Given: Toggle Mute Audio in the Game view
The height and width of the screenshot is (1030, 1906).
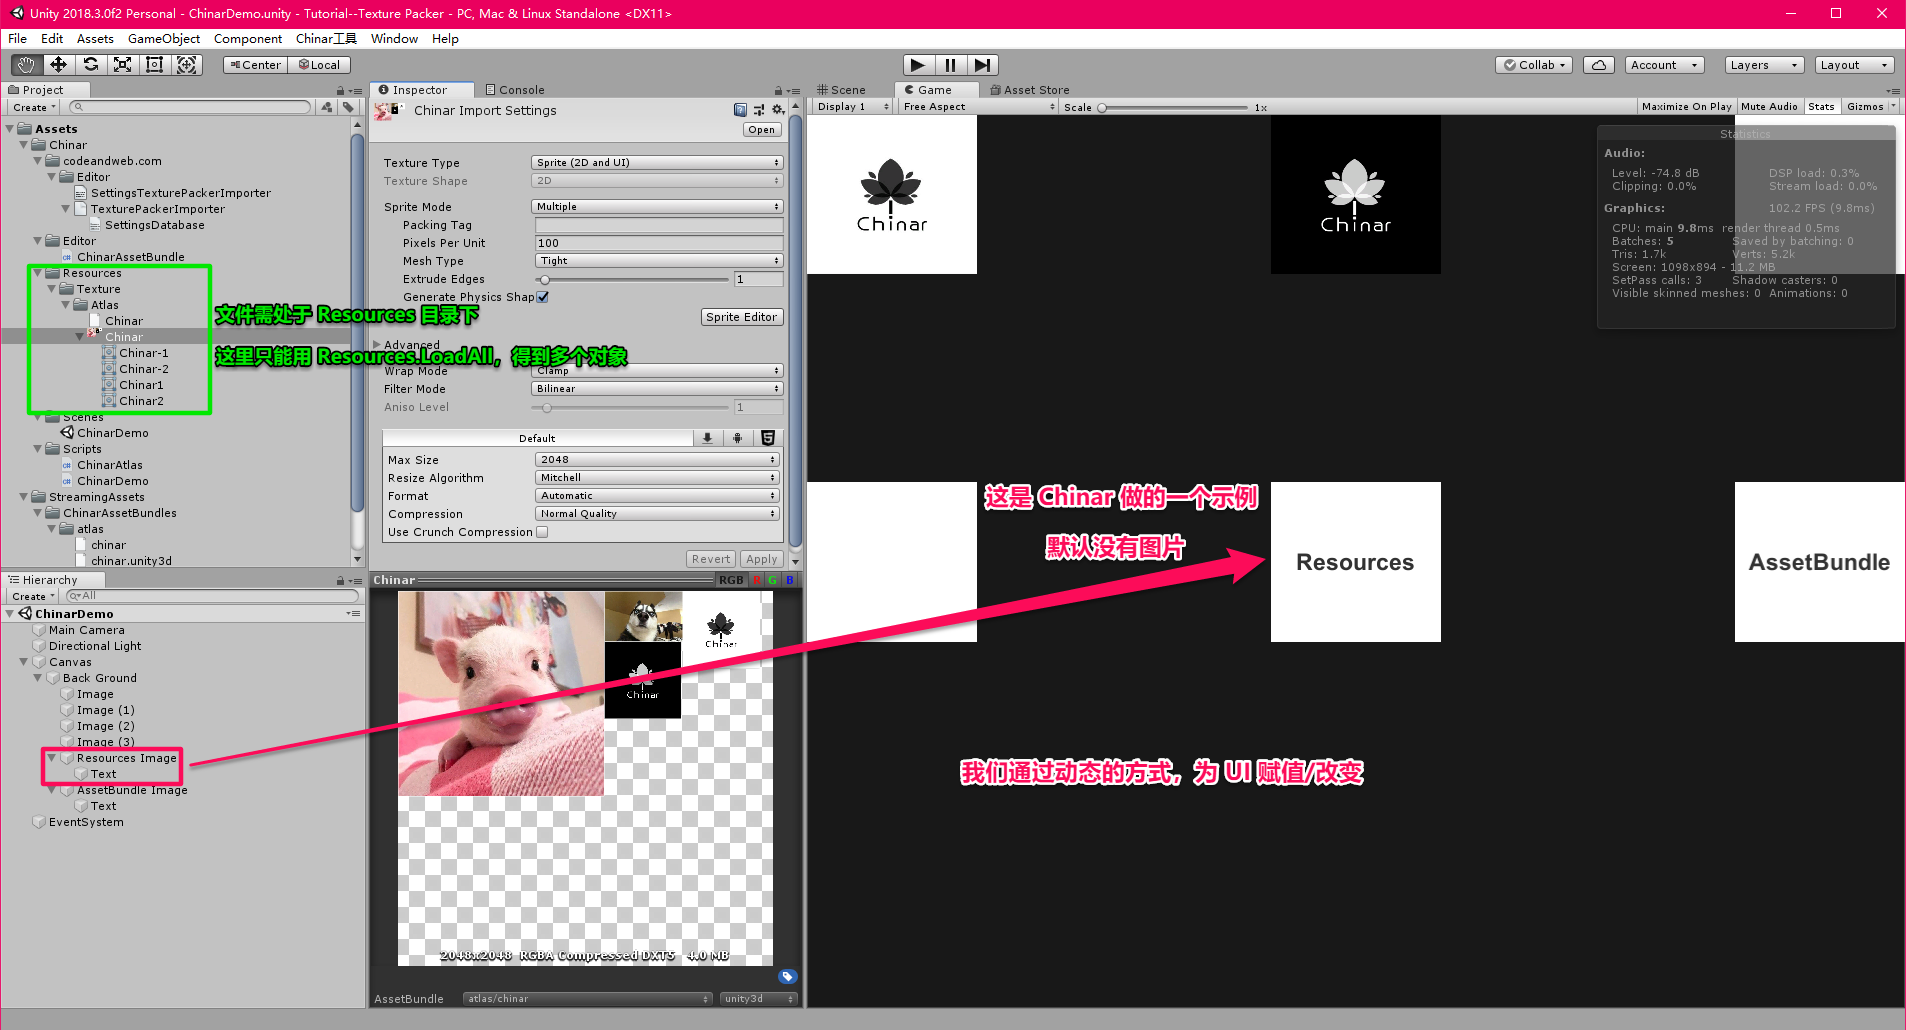Looking at the screenshot, I should (1769, 106).
